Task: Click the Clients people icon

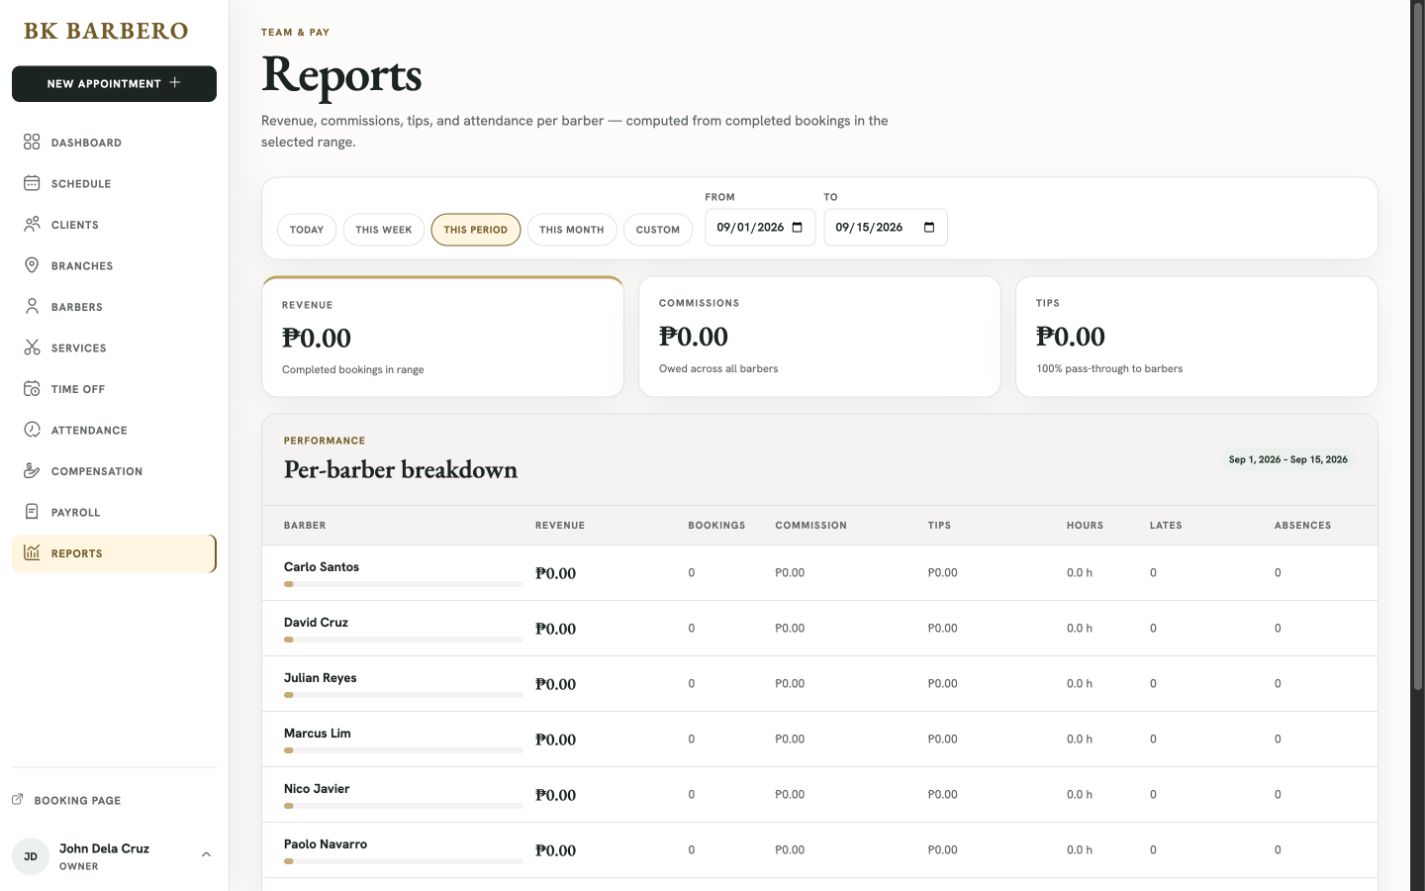Action: [x=32, y=224]
